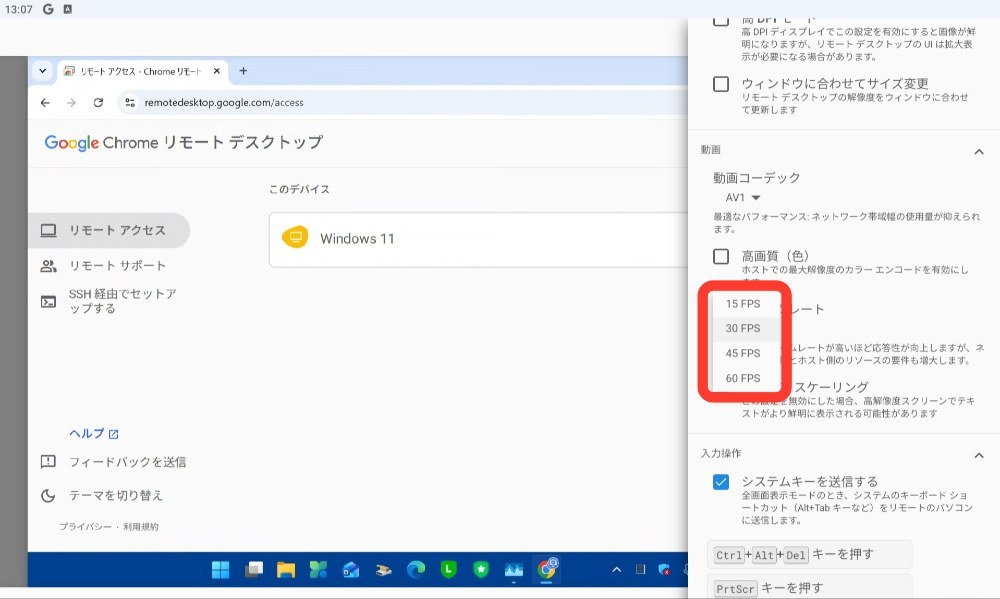1000x599 pixels.
Task: Click the リモート サポート people icon
Action: tap(48, 265)
